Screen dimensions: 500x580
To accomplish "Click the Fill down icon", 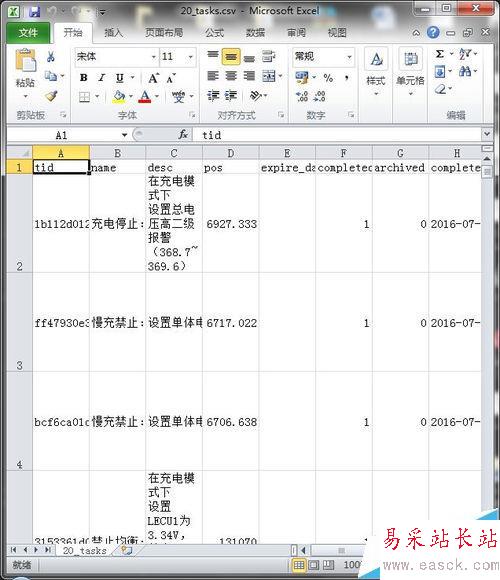I will [x=440, y=71].
